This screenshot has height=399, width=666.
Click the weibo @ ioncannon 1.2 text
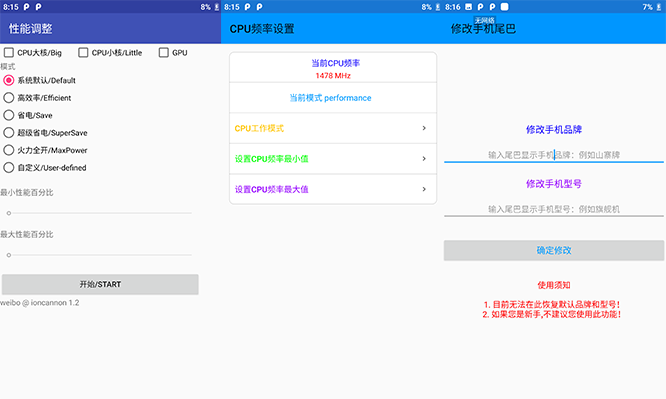point(40,303)
